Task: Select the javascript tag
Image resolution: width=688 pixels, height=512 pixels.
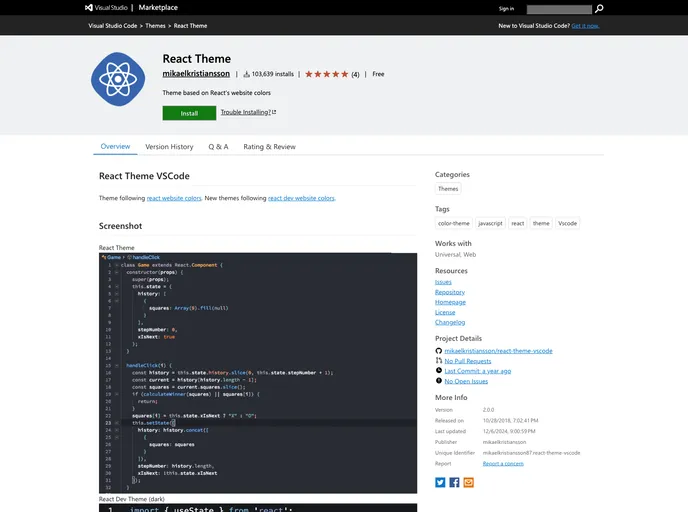Action: [x=490, y=224]
